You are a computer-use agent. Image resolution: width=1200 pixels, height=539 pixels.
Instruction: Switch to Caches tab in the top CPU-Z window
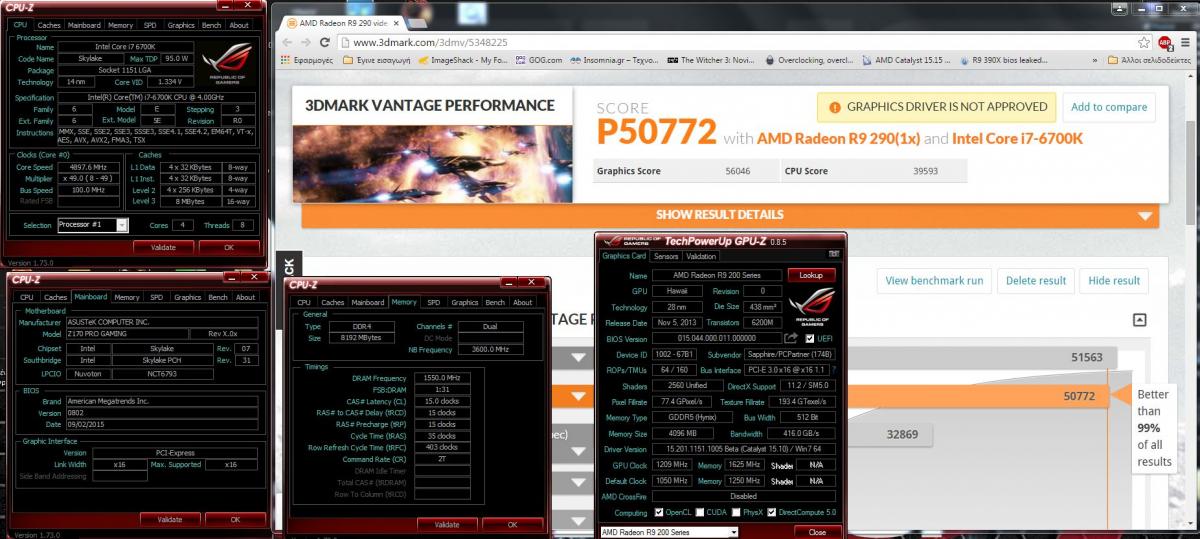[47, 25]
